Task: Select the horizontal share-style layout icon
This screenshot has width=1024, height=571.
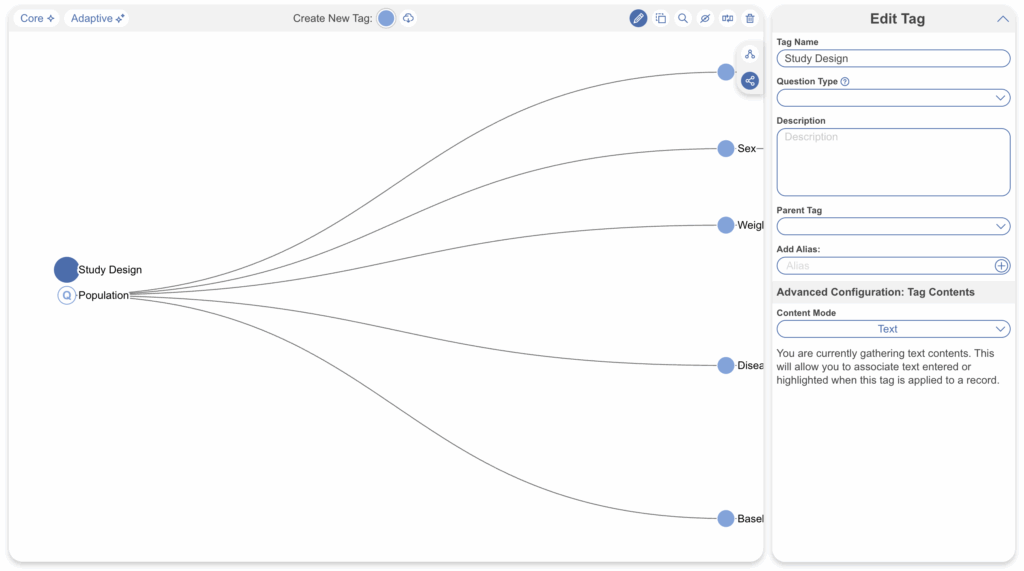Action: (x=750, y=81)
